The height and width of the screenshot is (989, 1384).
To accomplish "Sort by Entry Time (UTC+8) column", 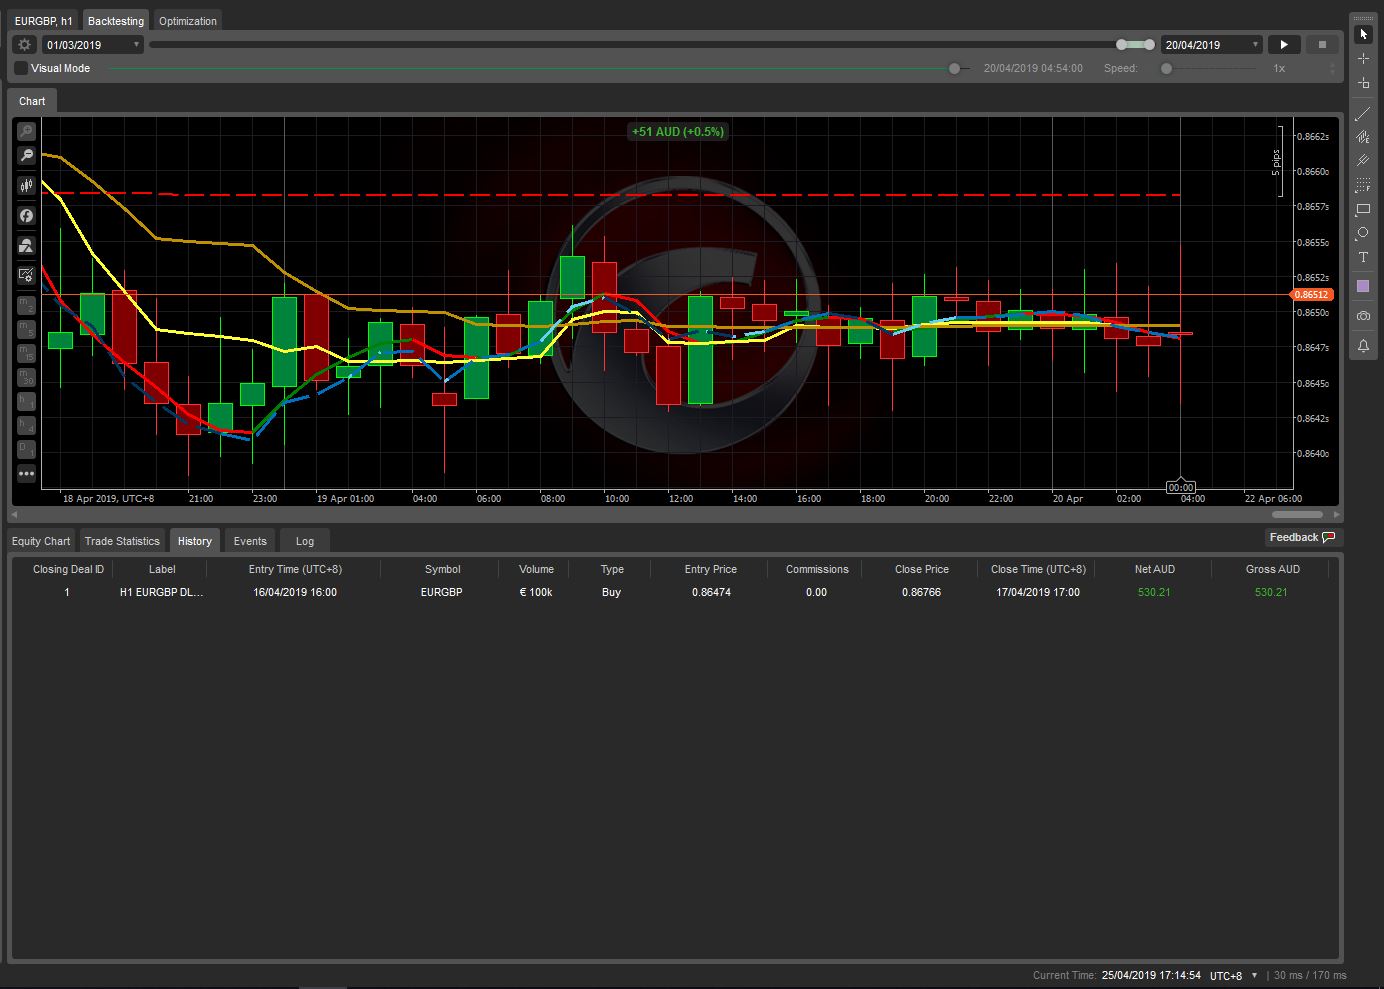I will pyautogui.click(x=295, y=569).
